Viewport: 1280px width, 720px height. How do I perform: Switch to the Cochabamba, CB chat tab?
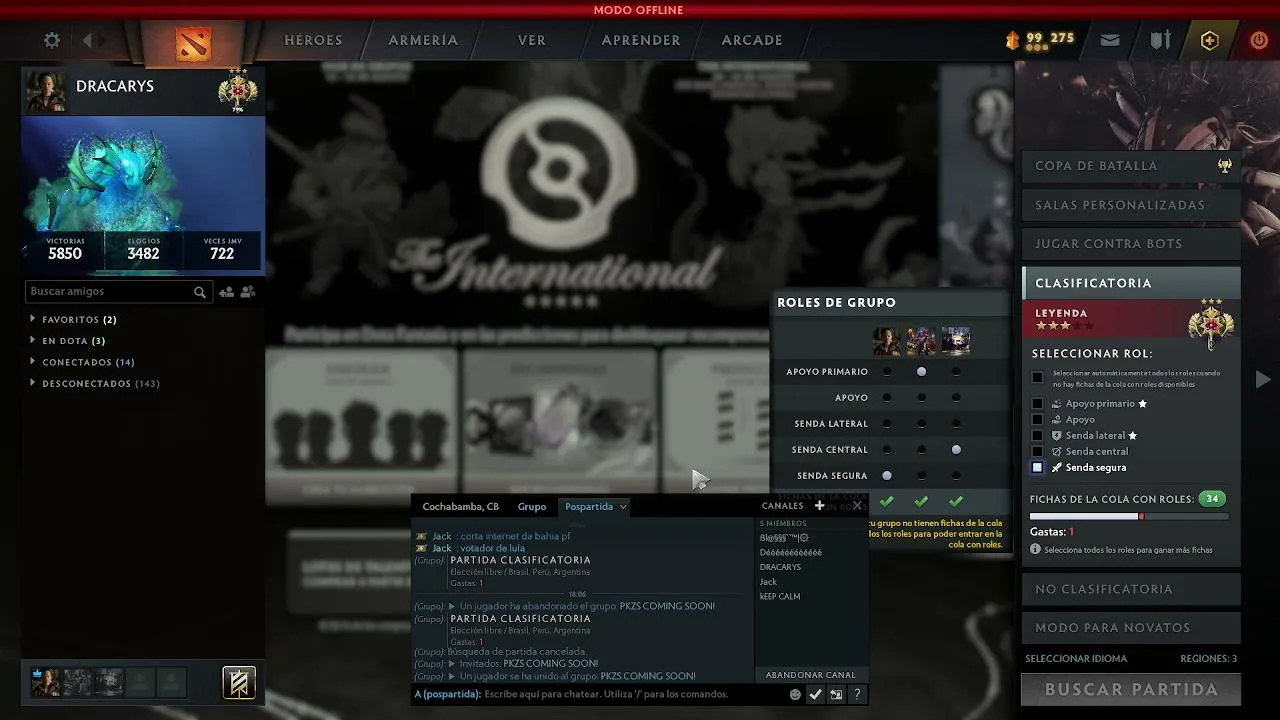pyautogui.click(x=460, y=507)
